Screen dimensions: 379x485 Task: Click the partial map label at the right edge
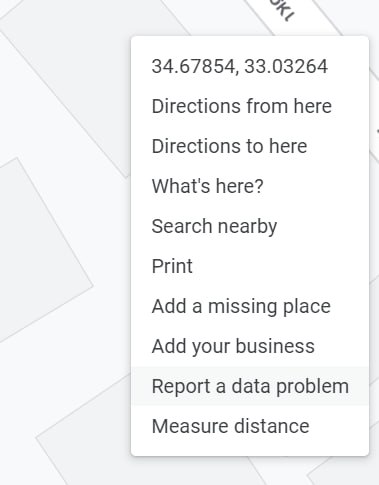[x=377, y=131]
